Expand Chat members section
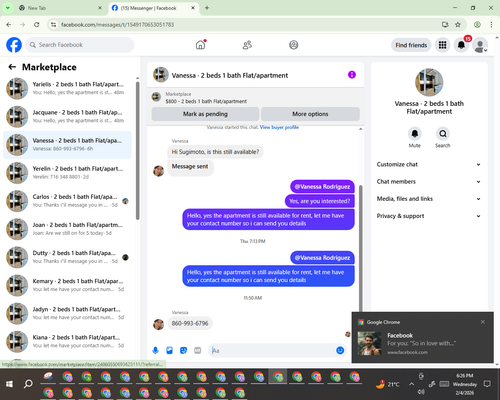 pyautogui.click(x=429, y=182)
